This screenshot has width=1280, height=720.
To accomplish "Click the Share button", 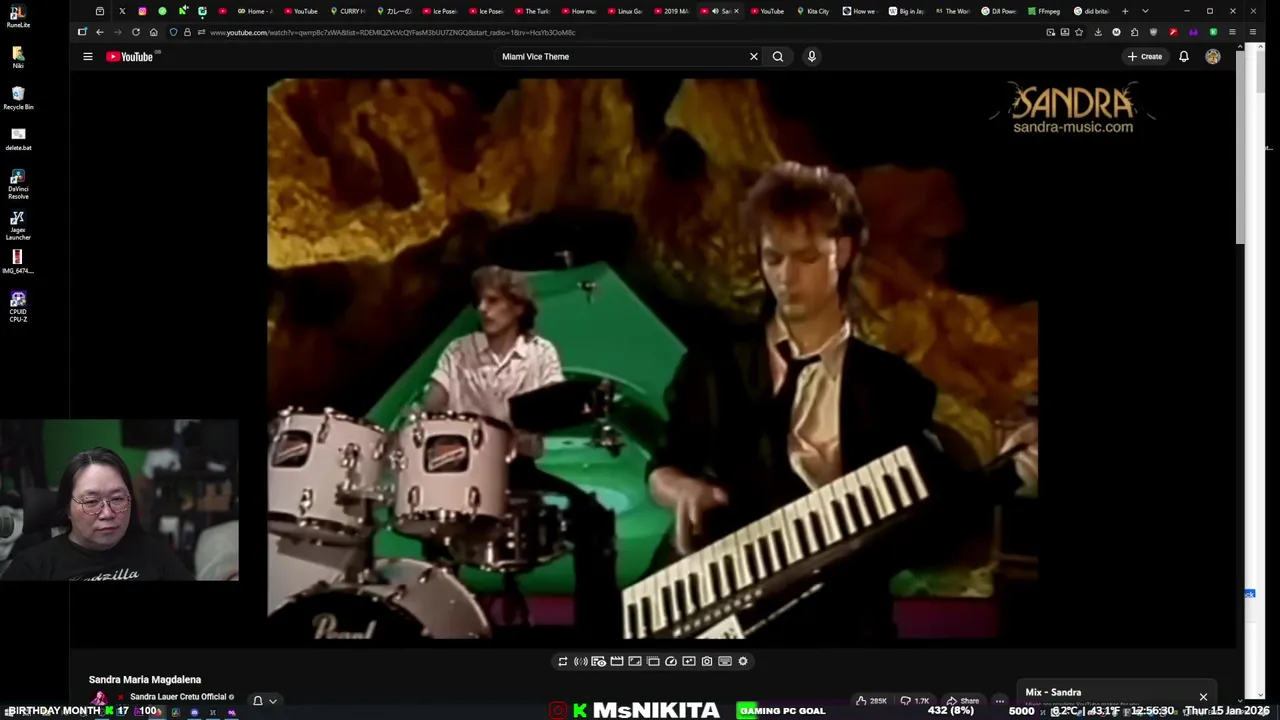I will tap(964, 701).
